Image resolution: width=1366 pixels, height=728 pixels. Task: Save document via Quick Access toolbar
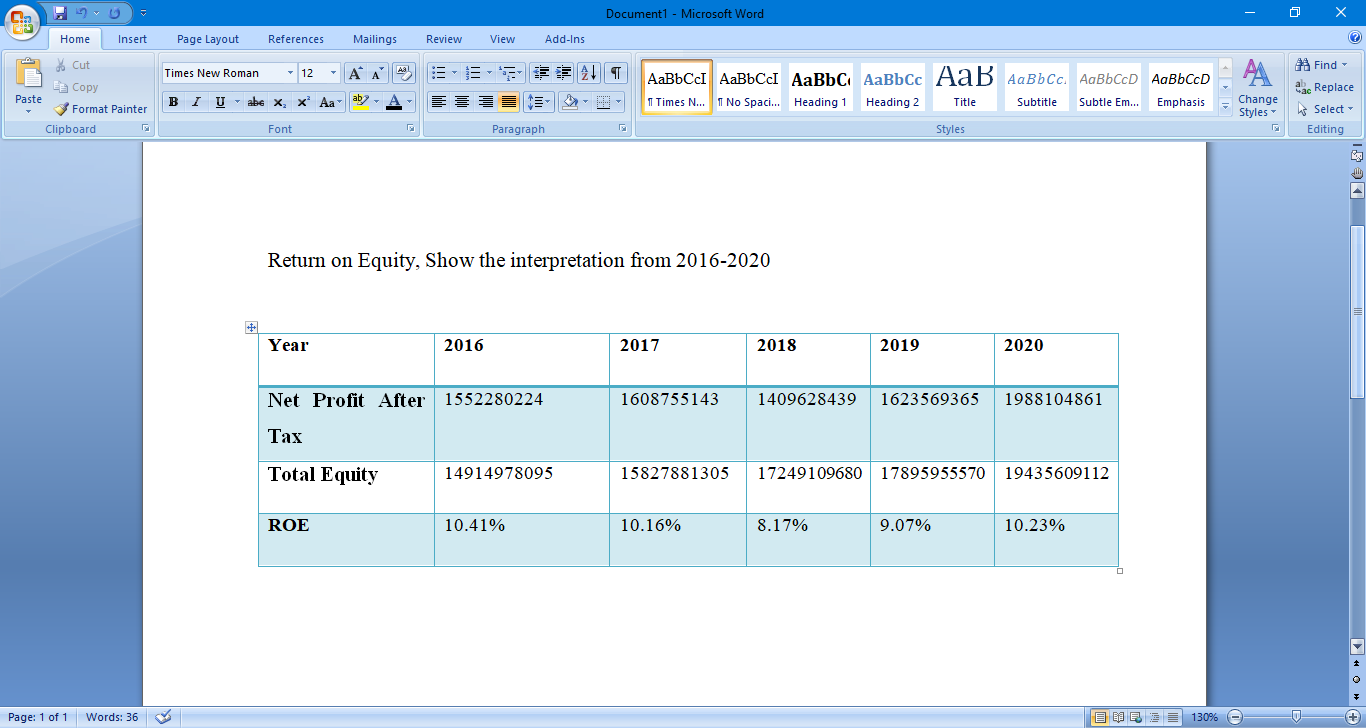pyautogui.click(x=61, y=13)
